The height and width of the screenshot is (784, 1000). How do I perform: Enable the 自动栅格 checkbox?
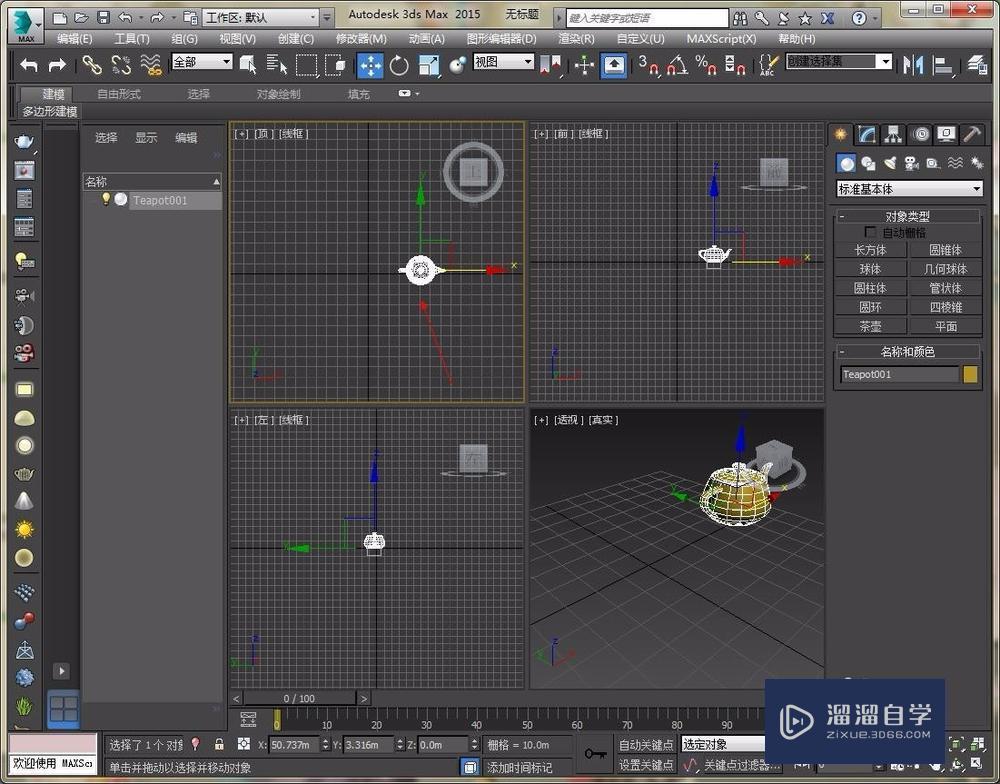click(x=869, y=232)
